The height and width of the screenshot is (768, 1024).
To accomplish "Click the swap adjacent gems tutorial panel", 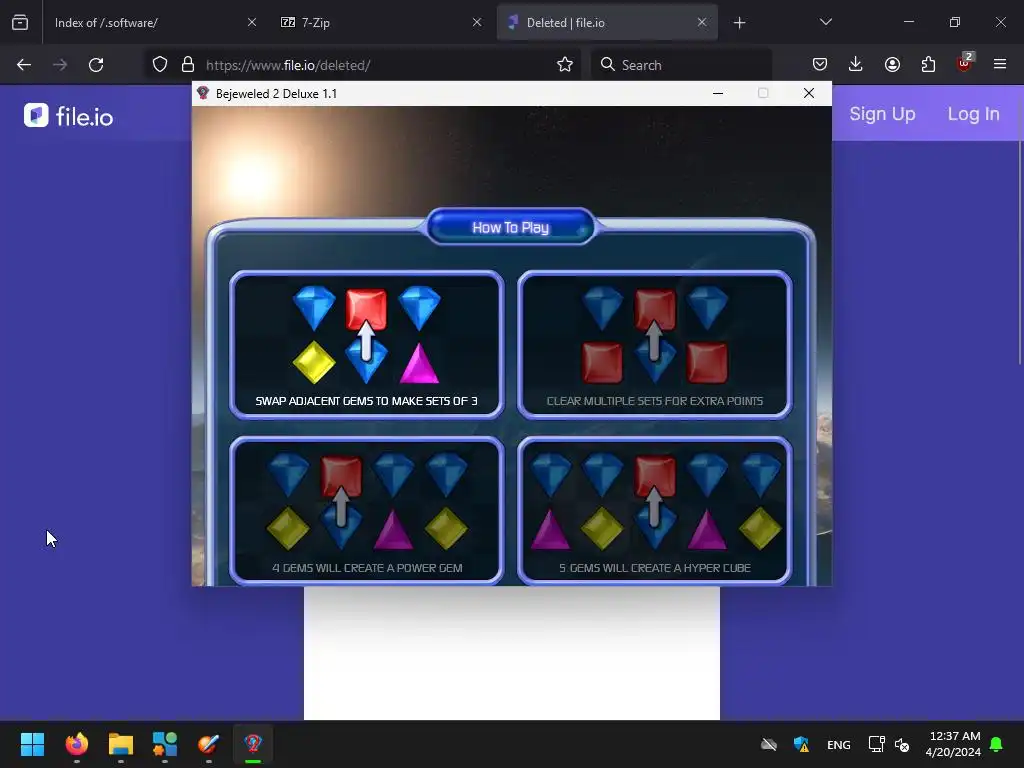I will (x=366, y=345).
